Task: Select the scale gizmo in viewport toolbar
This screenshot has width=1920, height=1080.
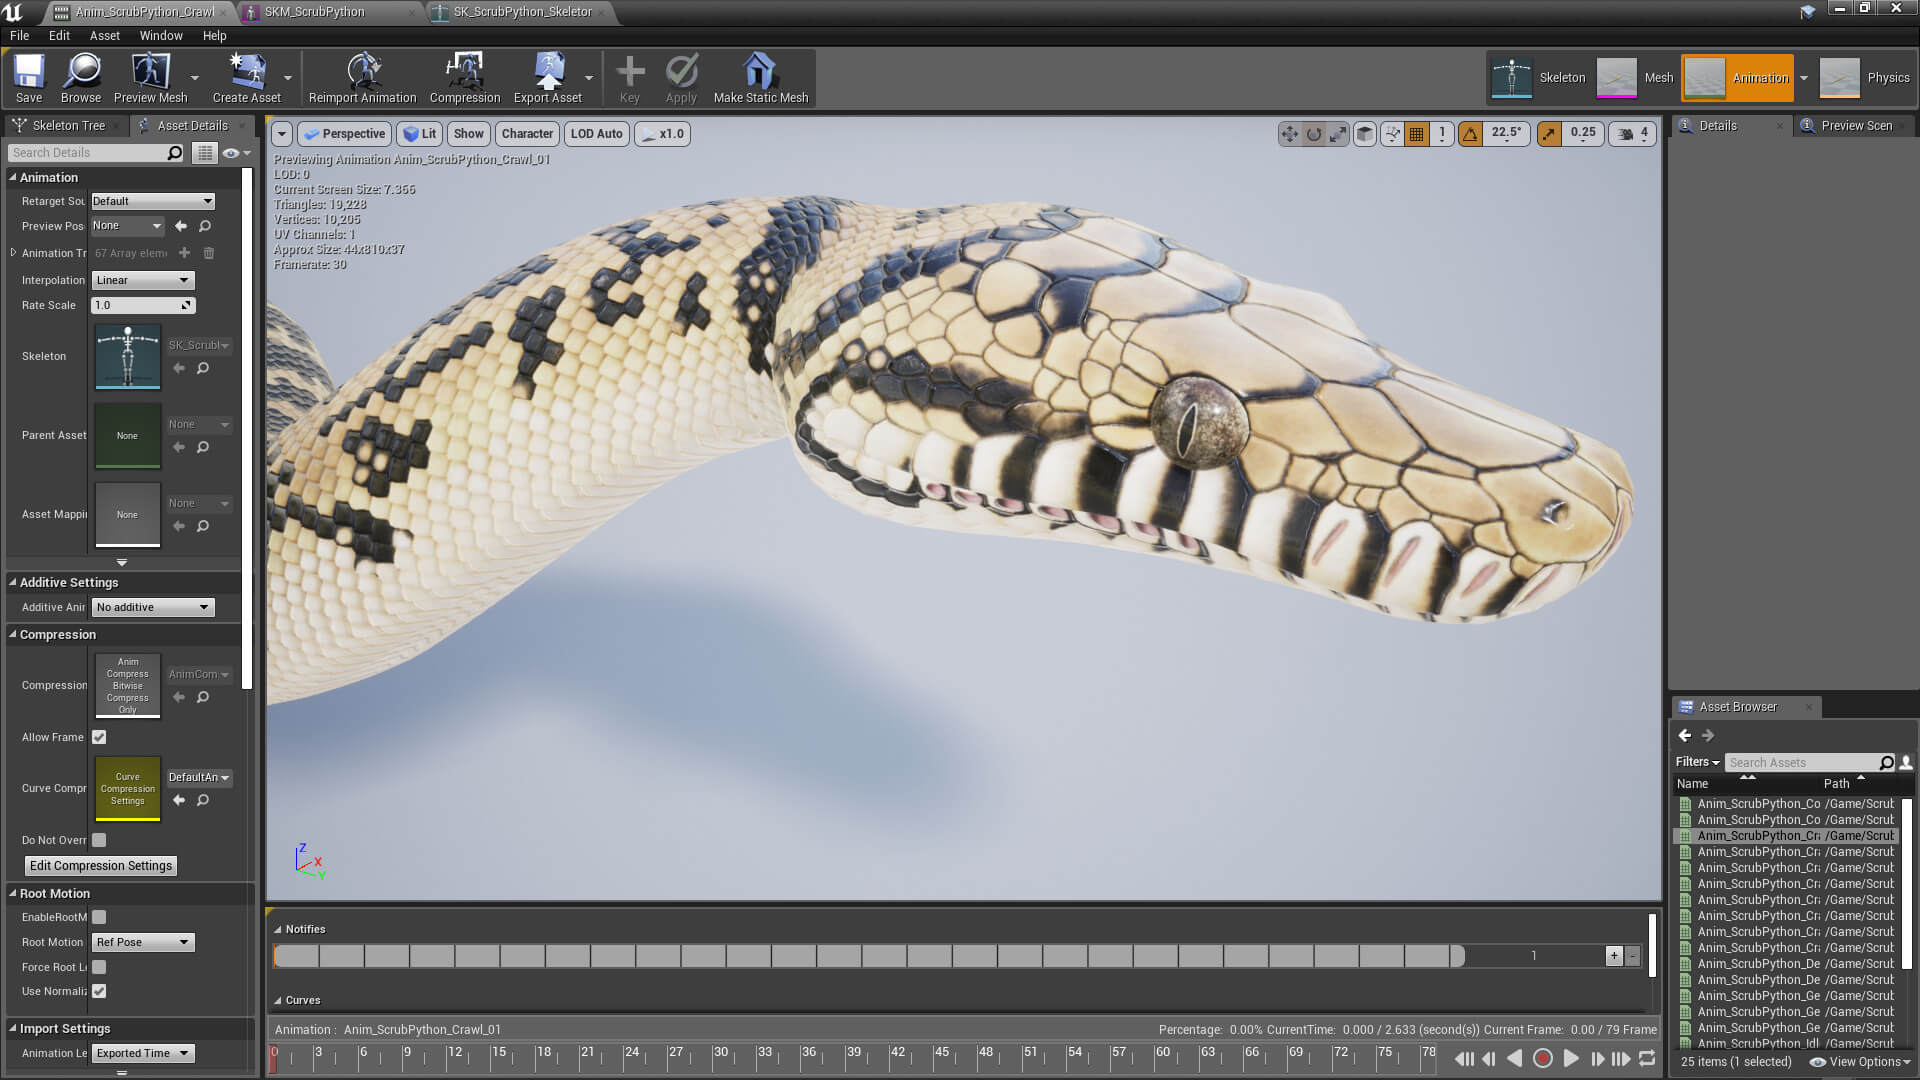Action: click(x=1338, y=134)
